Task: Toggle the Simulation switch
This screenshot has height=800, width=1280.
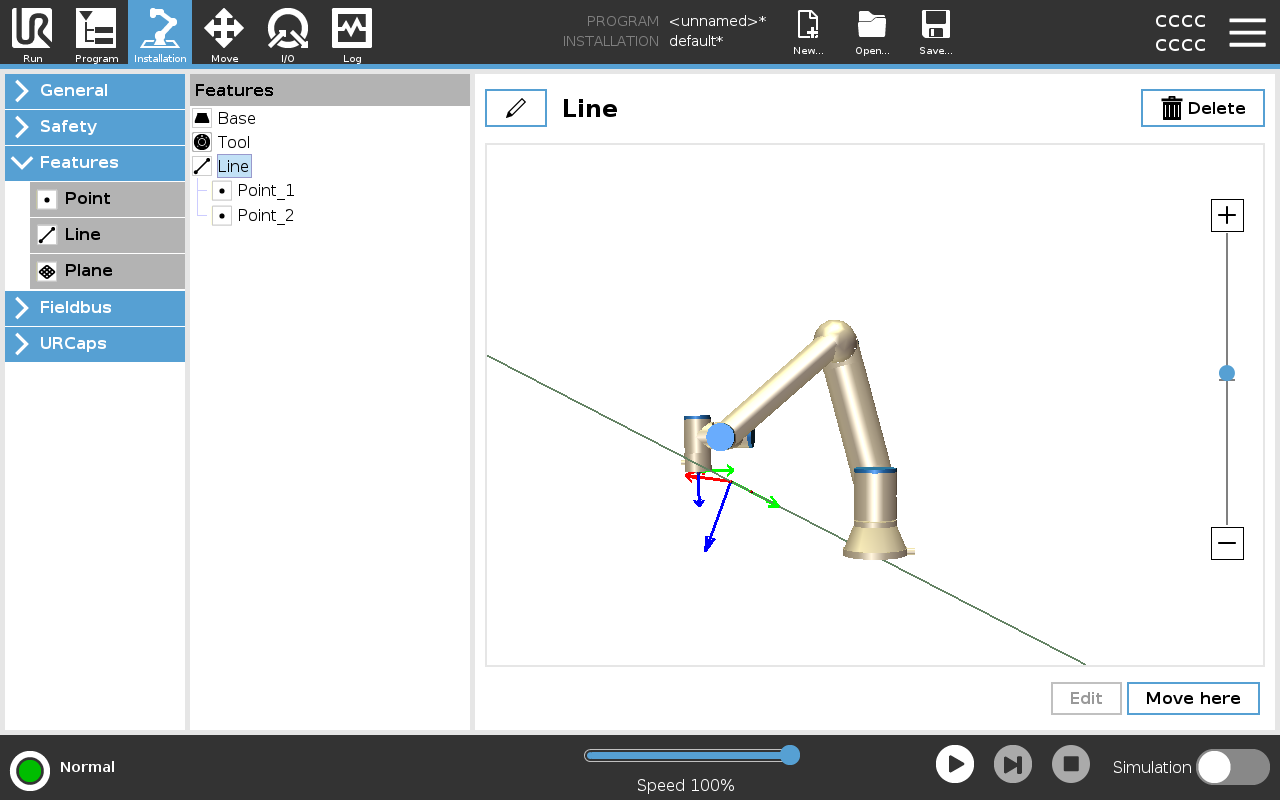Action: pyautogui.click(x=1232, y=767)
